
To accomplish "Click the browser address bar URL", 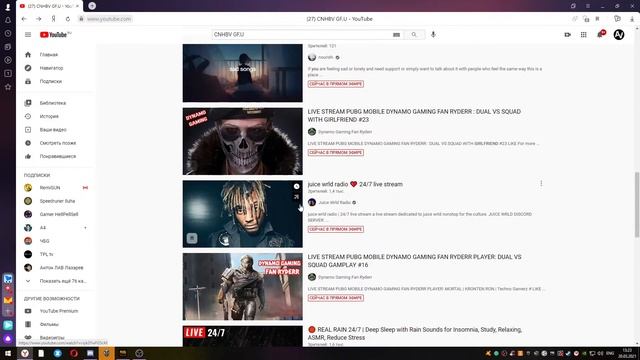I will [109, 19].
